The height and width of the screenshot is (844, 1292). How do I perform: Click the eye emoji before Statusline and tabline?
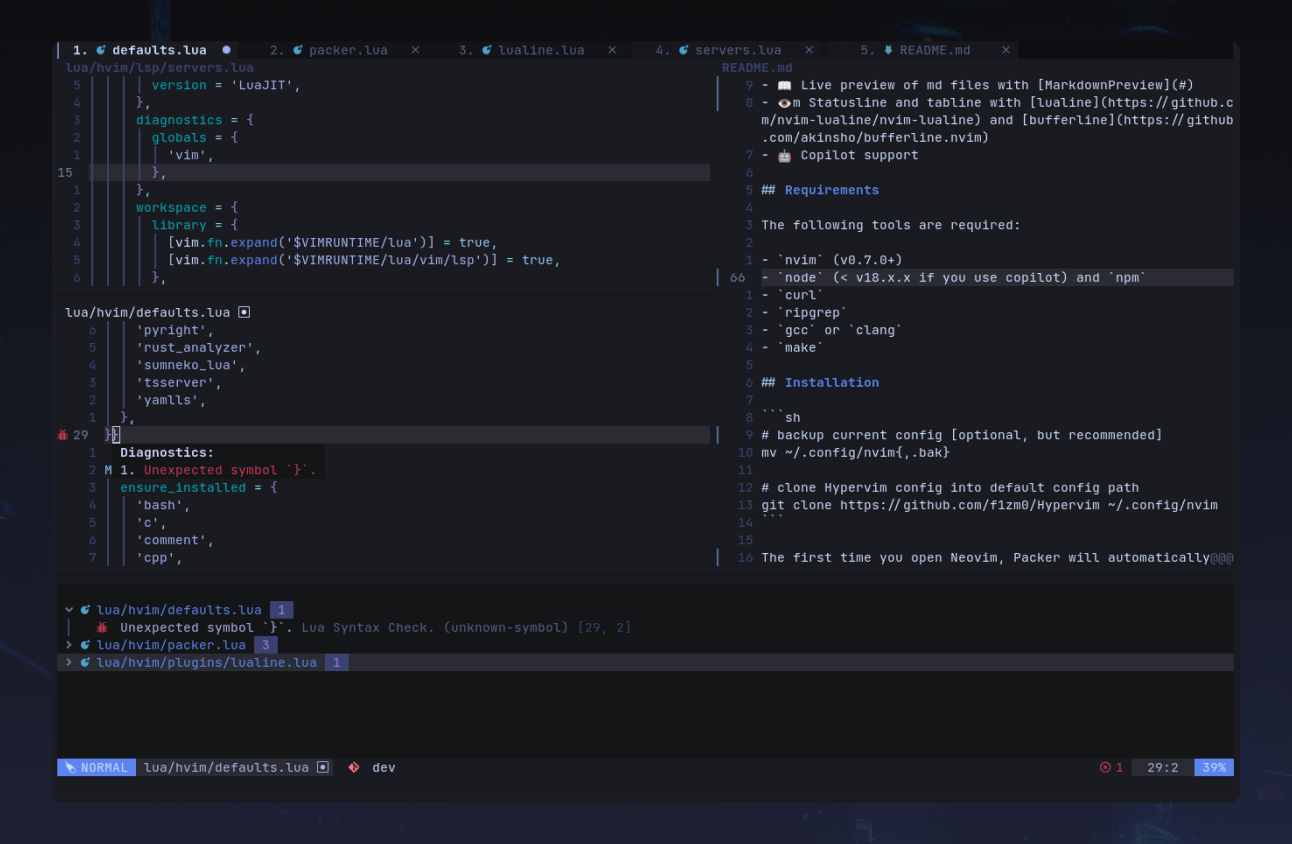785,103
